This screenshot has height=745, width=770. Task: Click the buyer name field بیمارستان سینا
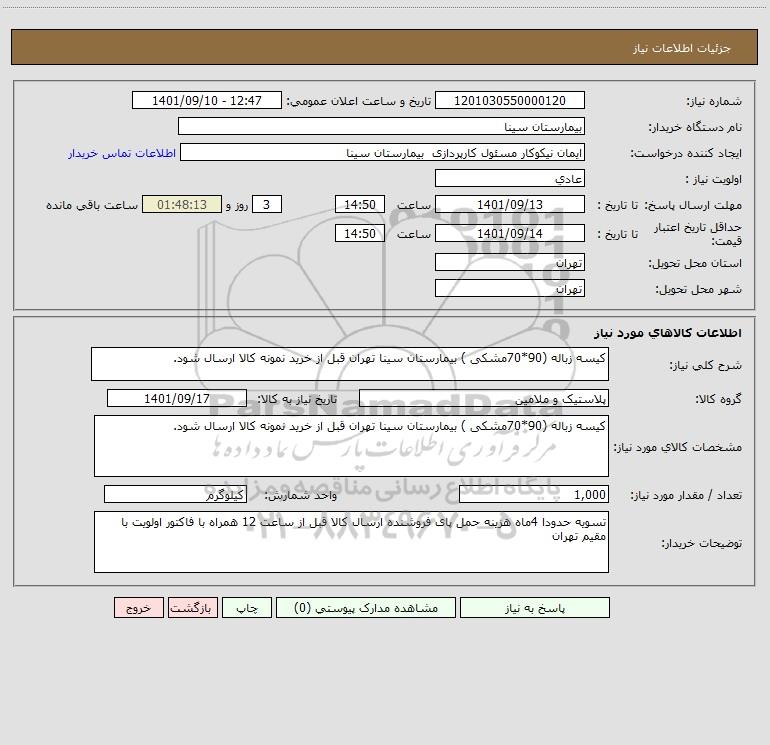381,126
